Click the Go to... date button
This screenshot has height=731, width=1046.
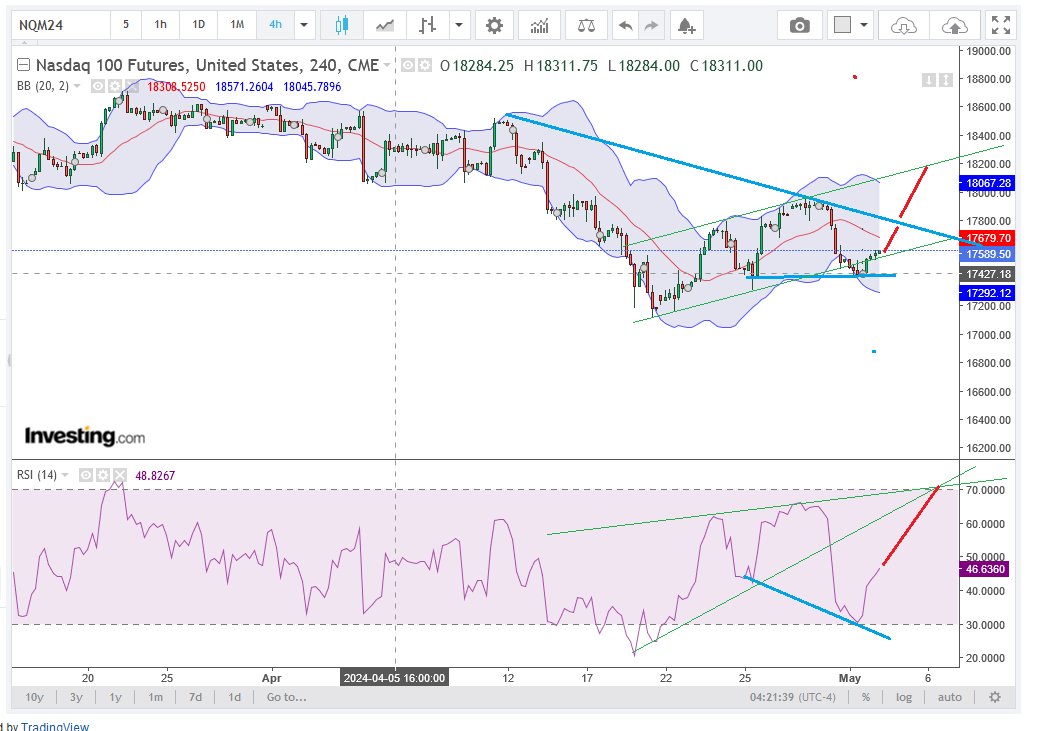[287, 697]
